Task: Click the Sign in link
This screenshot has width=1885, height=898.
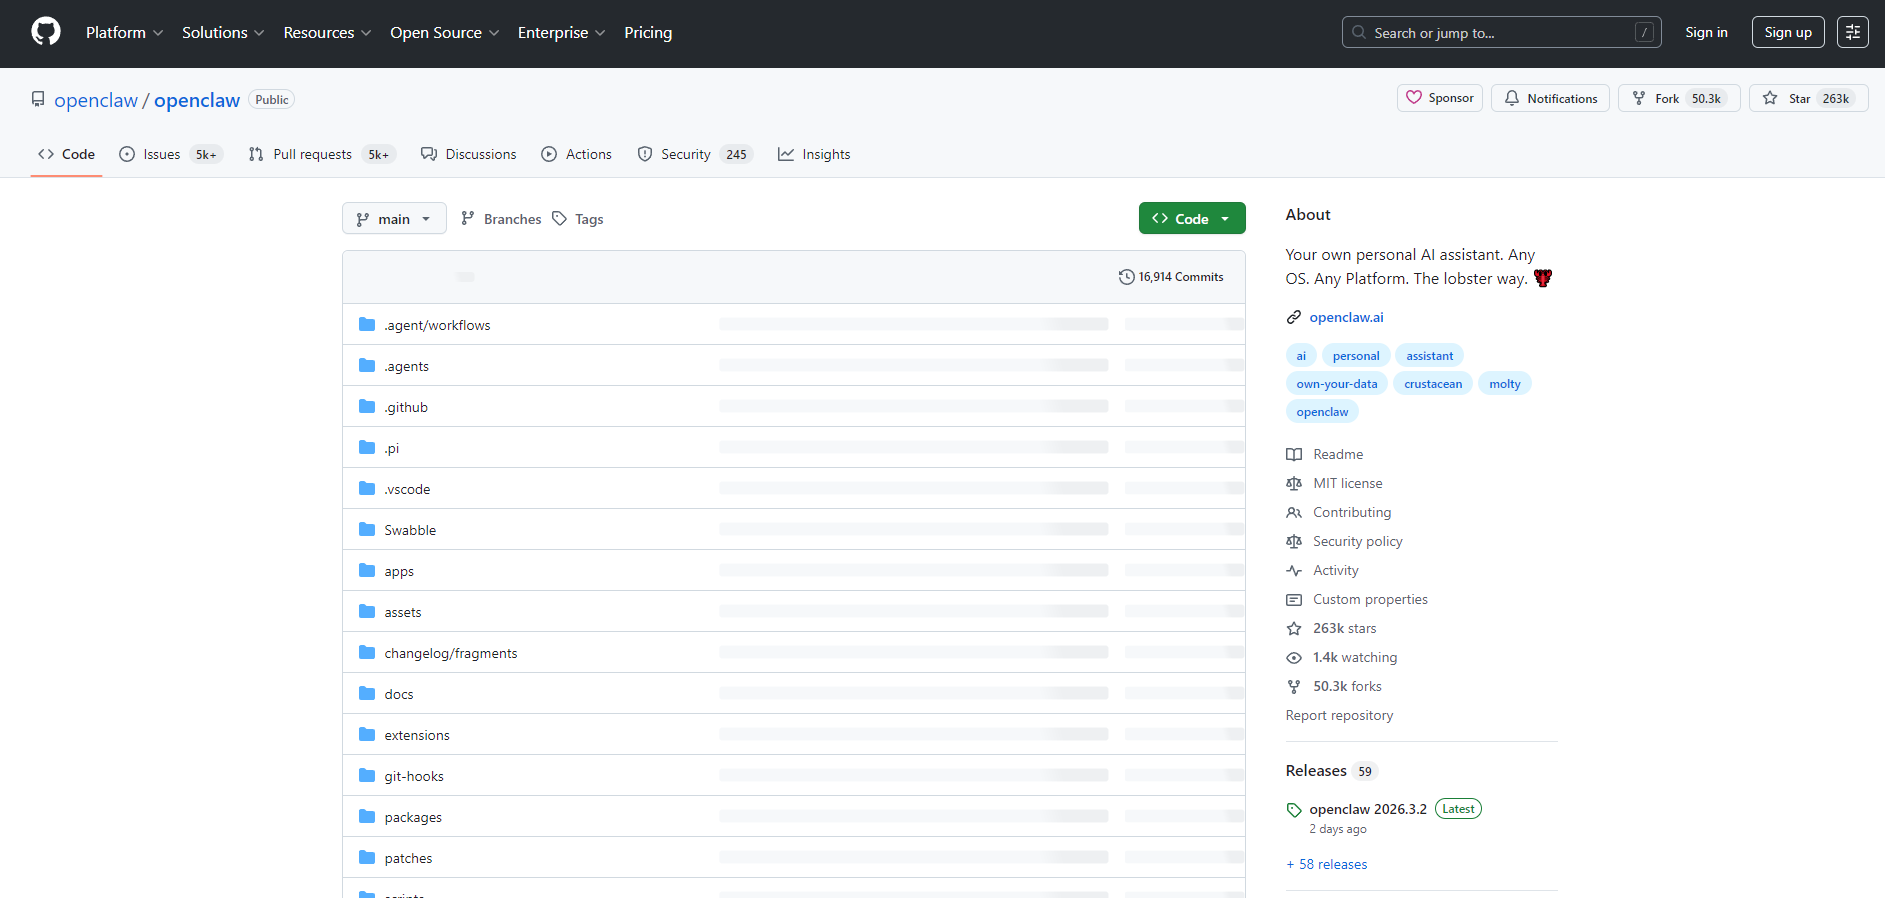Action: click(1706, 32)
